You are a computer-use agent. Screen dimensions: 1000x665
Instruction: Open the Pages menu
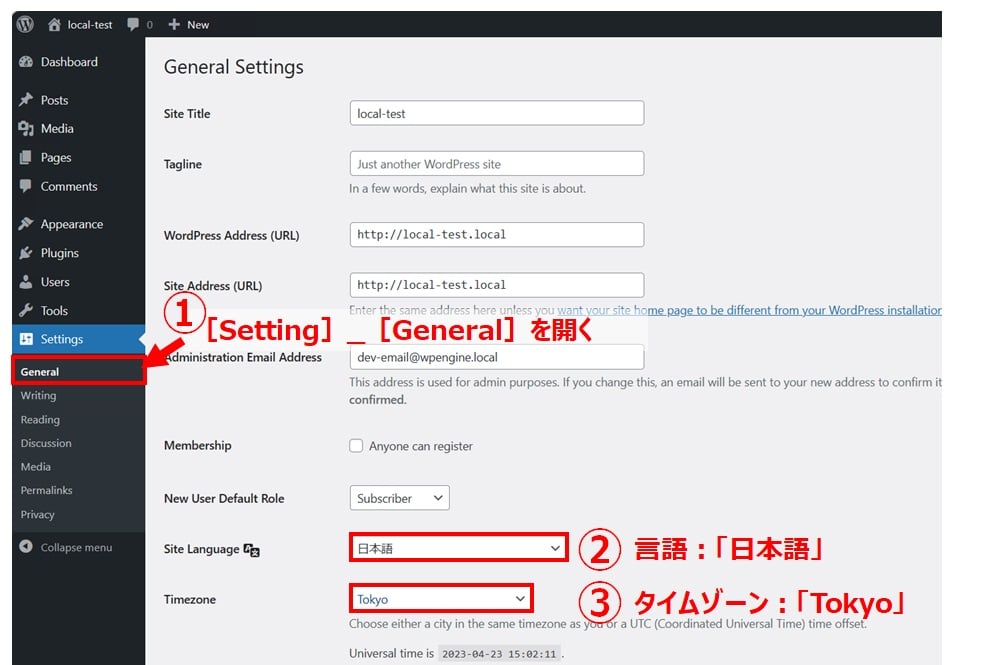coord(56,157)
